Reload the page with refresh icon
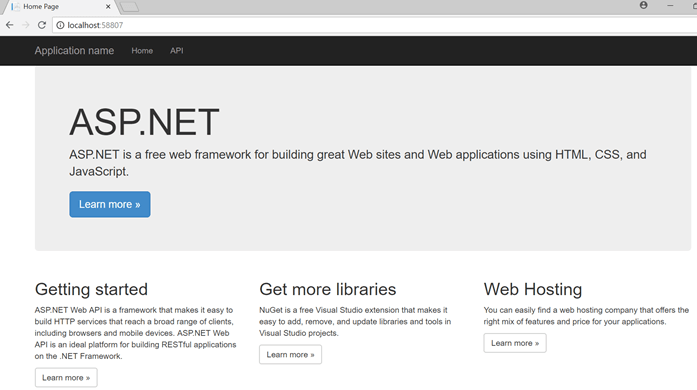The height and width of the screenshot is (390, 697). [x=42, y=25]
